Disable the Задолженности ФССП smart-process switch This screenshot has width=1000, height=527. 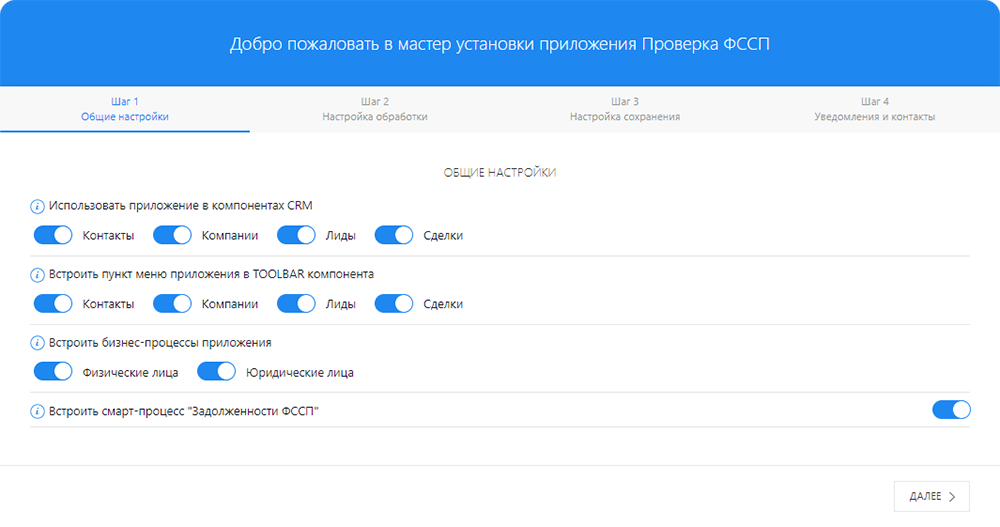point(951,410)
